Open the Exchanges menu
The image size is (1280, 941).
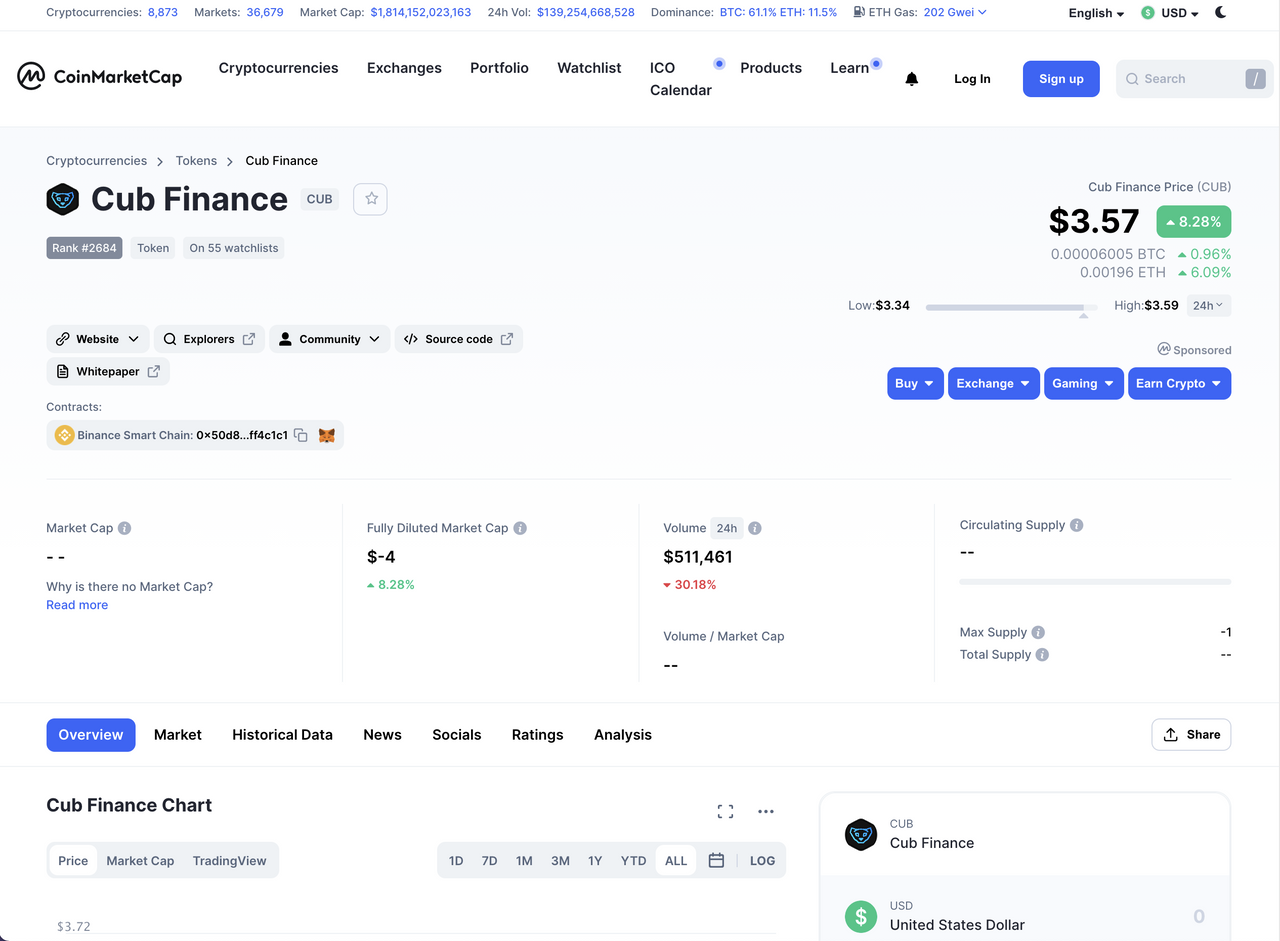[404, 68]
